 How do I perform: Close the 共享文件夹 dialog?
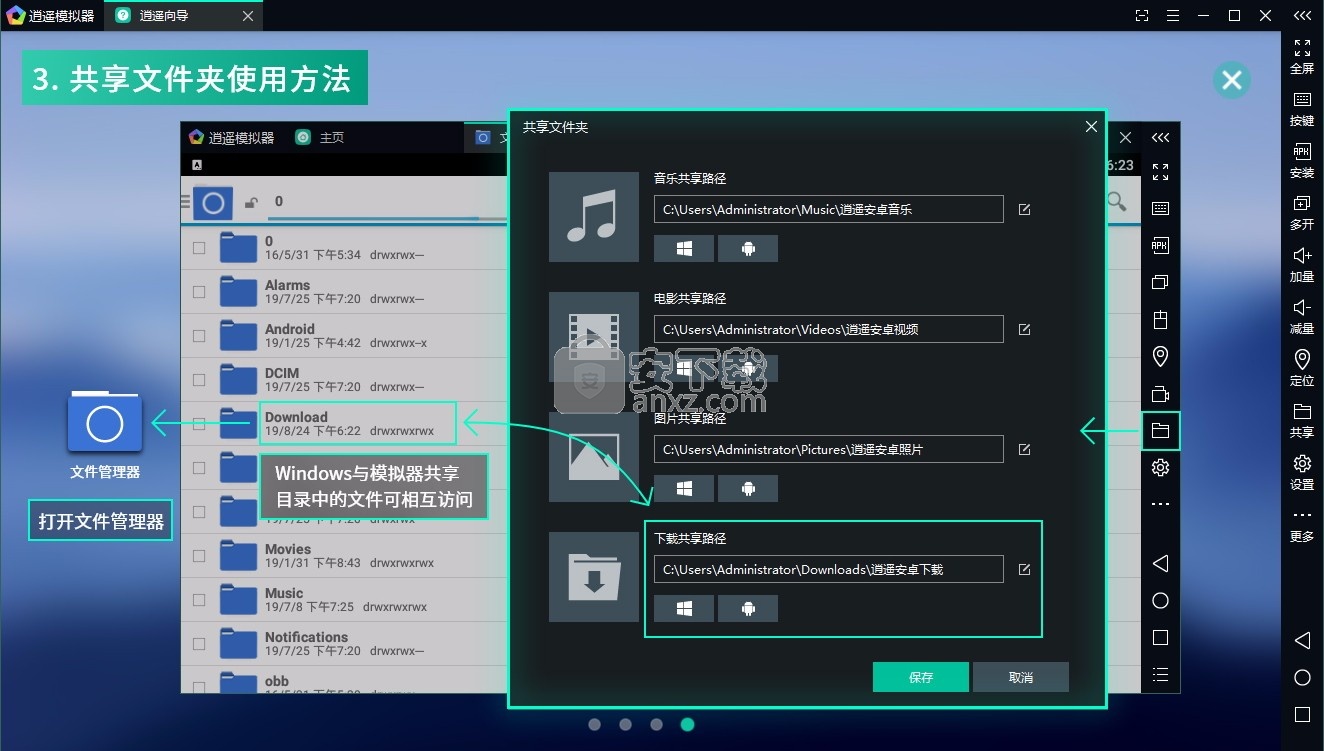[x=1091, y=127]
